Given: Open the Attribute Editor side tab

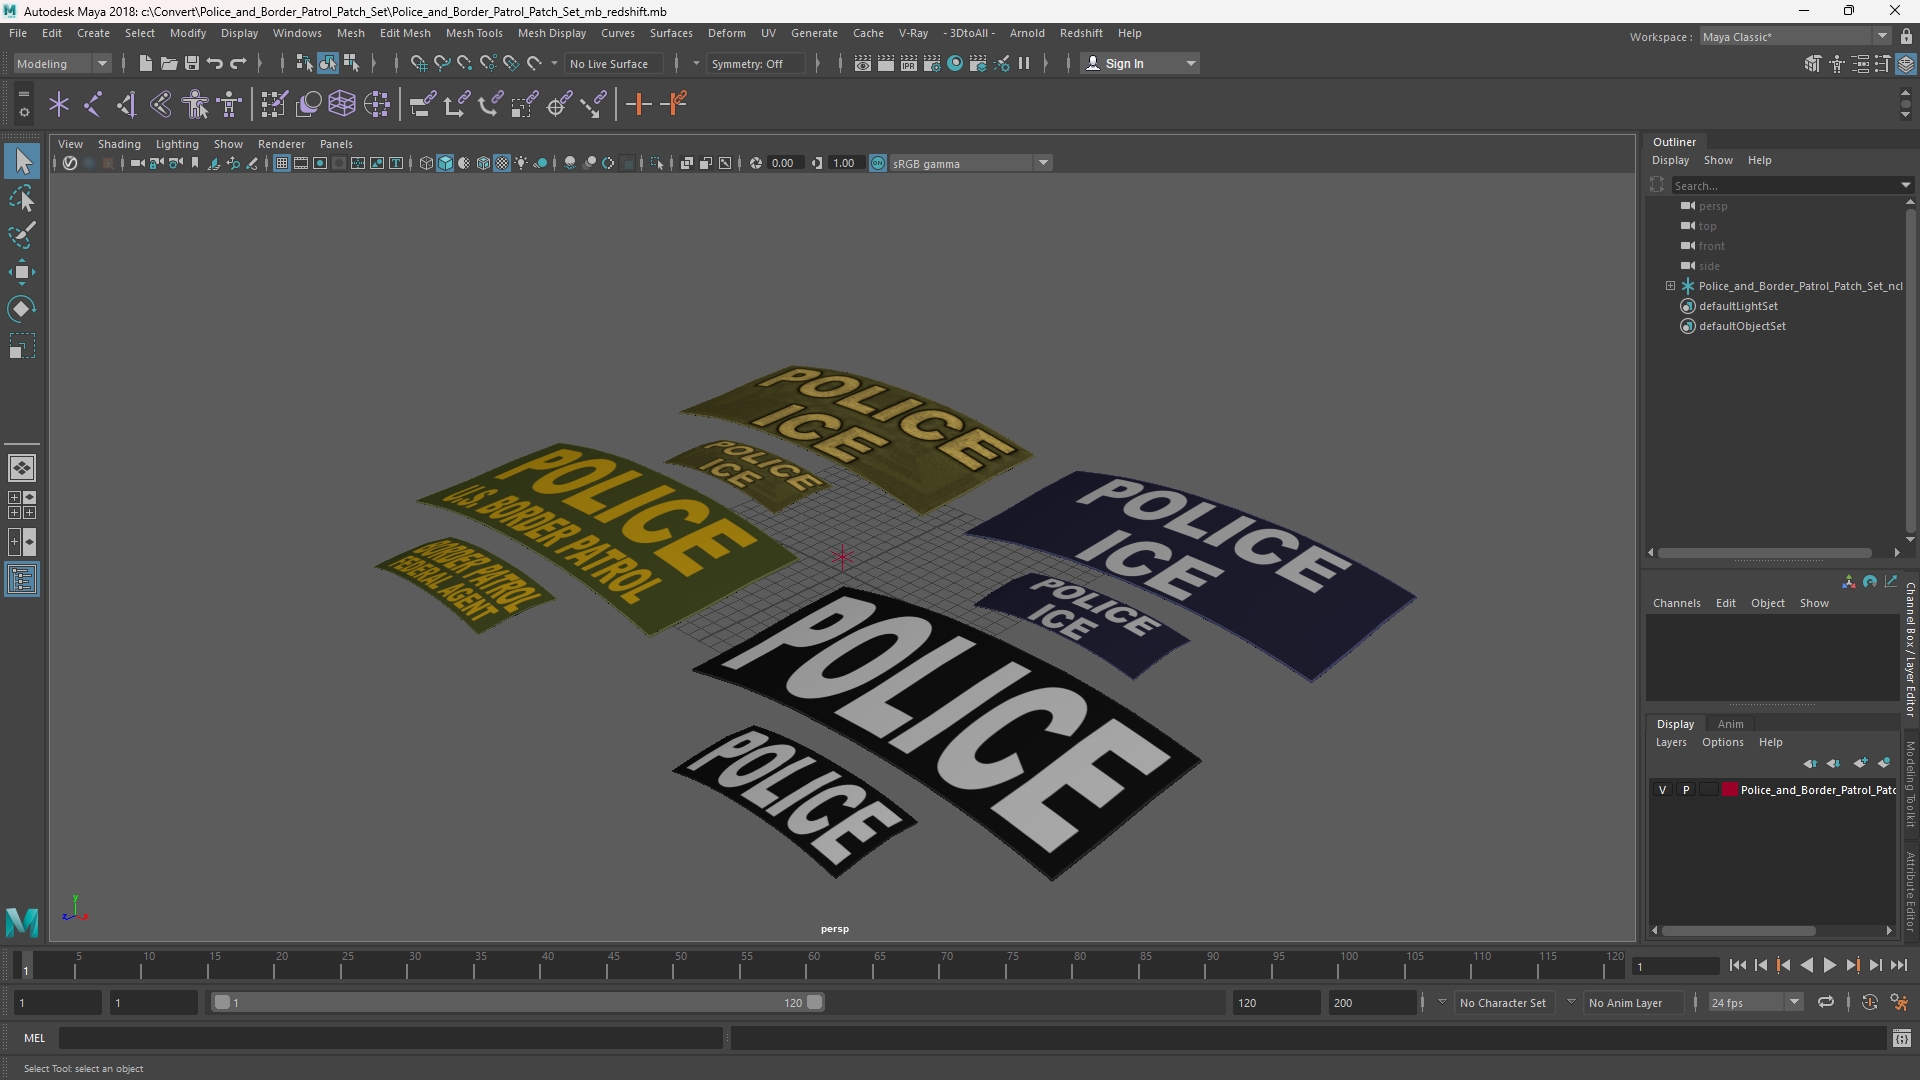Looking at the screenshot, I should [1910, 892].
